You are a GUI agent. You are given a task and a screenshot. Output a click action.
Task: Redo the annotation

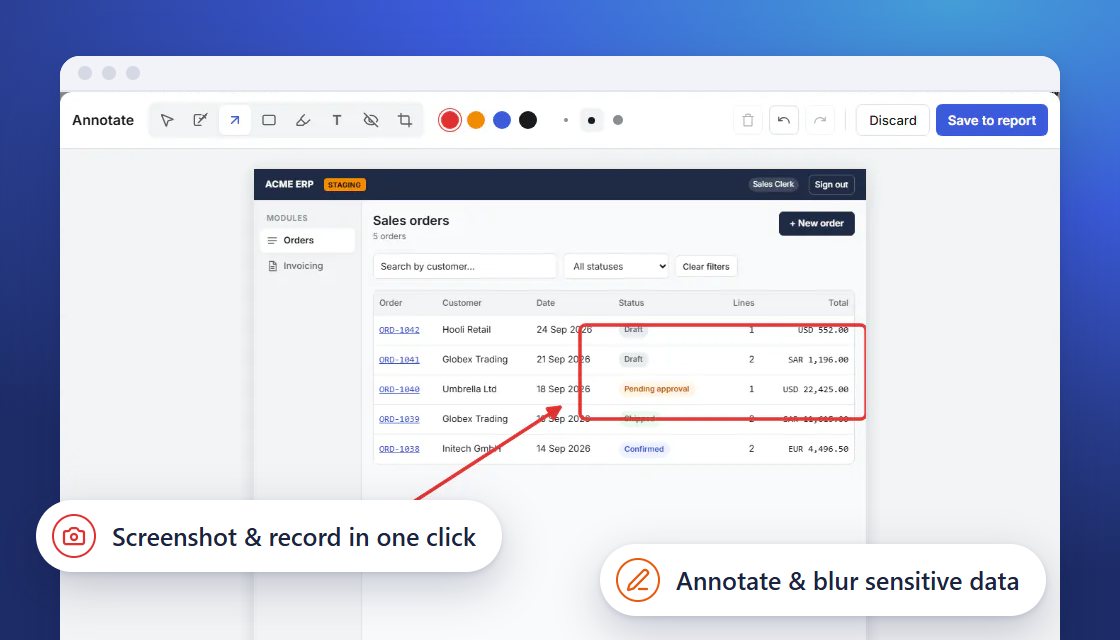(x=820, y=120)
